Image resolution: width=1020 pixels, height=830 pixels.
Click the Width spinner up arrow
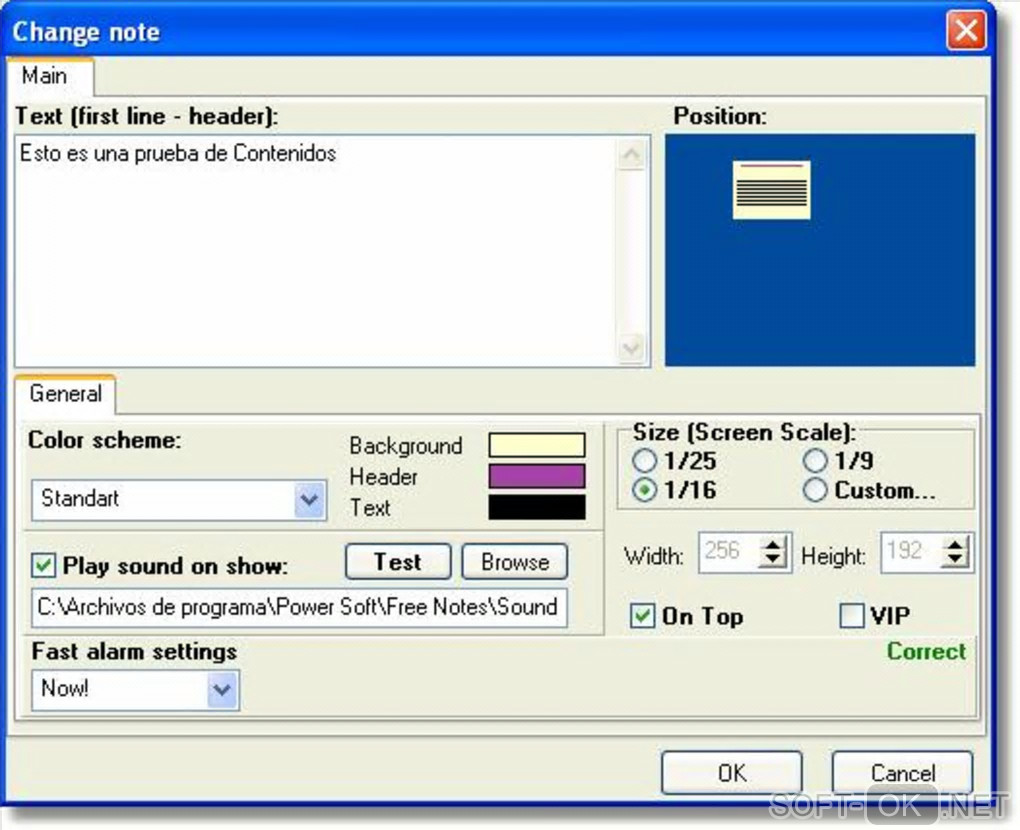773,545
